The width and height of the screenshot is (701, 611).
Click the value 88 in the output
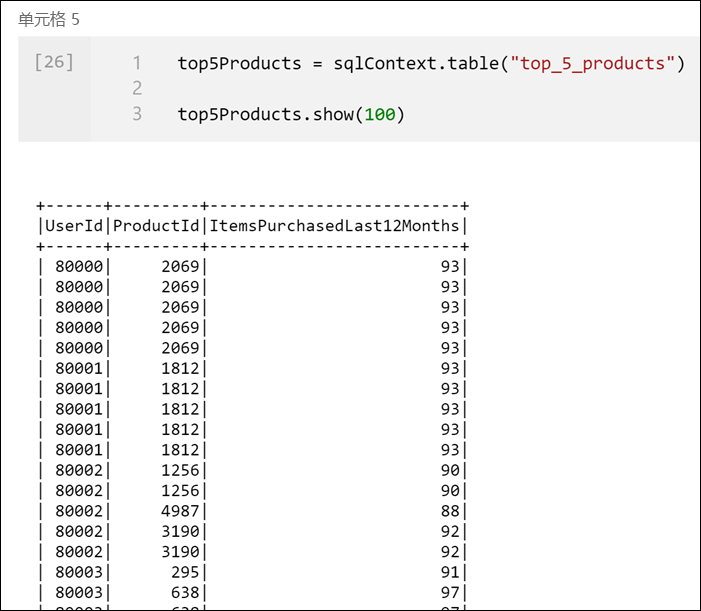click(450, 511)
